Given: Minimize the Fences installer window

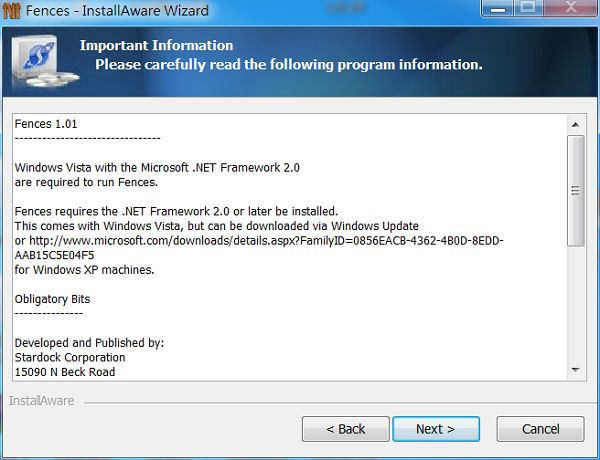Looking at the screenshot, I should point(497,9).
